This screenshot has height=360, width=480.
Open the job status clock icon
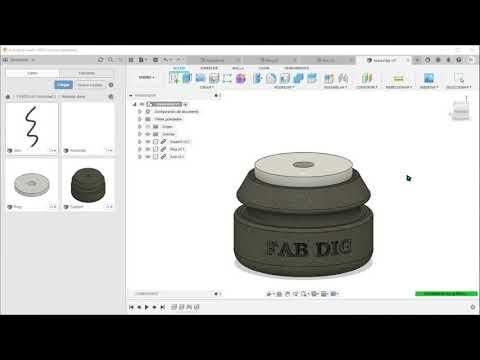coord(438,60)
